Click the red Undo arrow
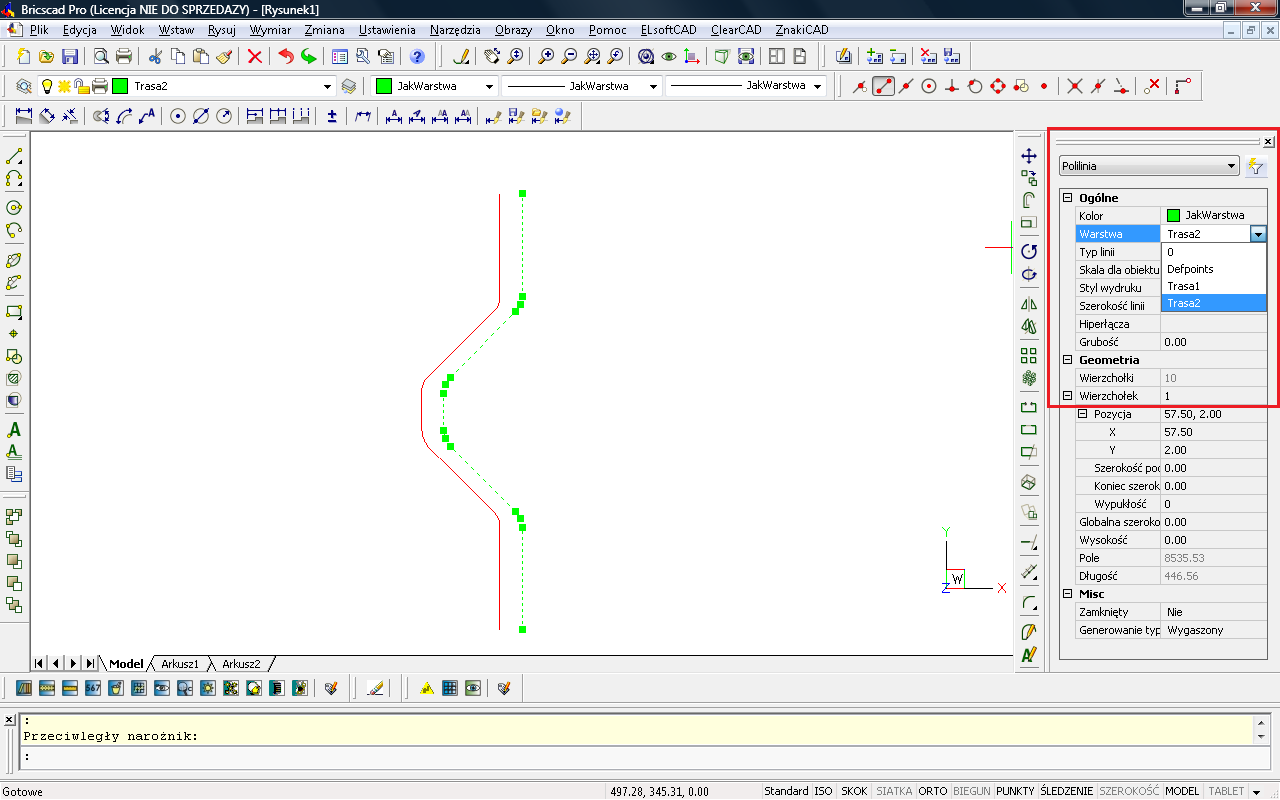This screenshot has width=1280, height=800. (x=286, y=56)
